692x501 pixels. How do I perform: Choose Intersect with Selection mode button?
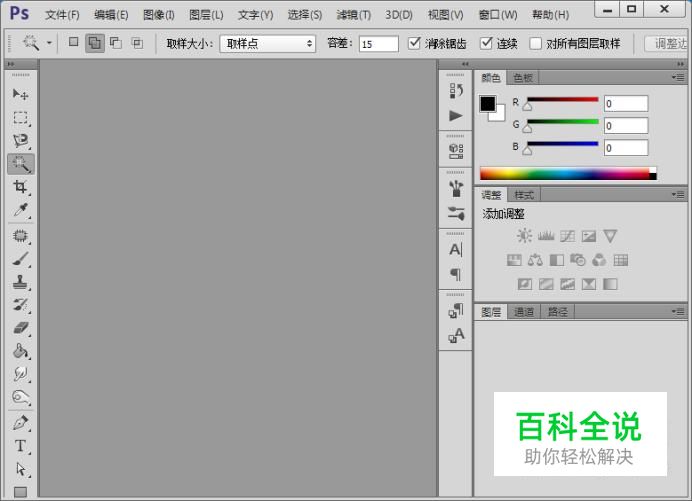[137, 43]
